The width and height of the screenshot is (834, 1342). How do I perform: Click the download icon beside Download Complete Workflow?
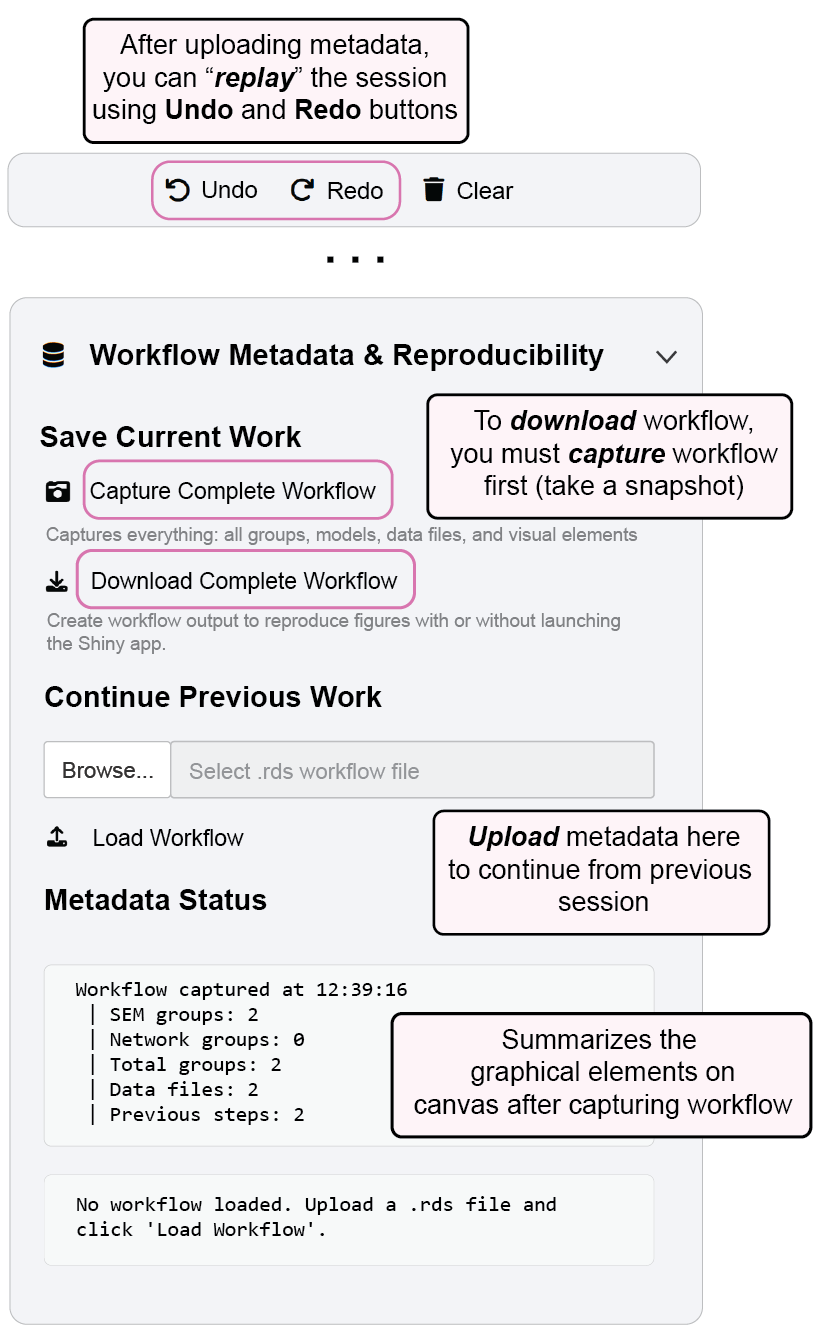point(58,582)
